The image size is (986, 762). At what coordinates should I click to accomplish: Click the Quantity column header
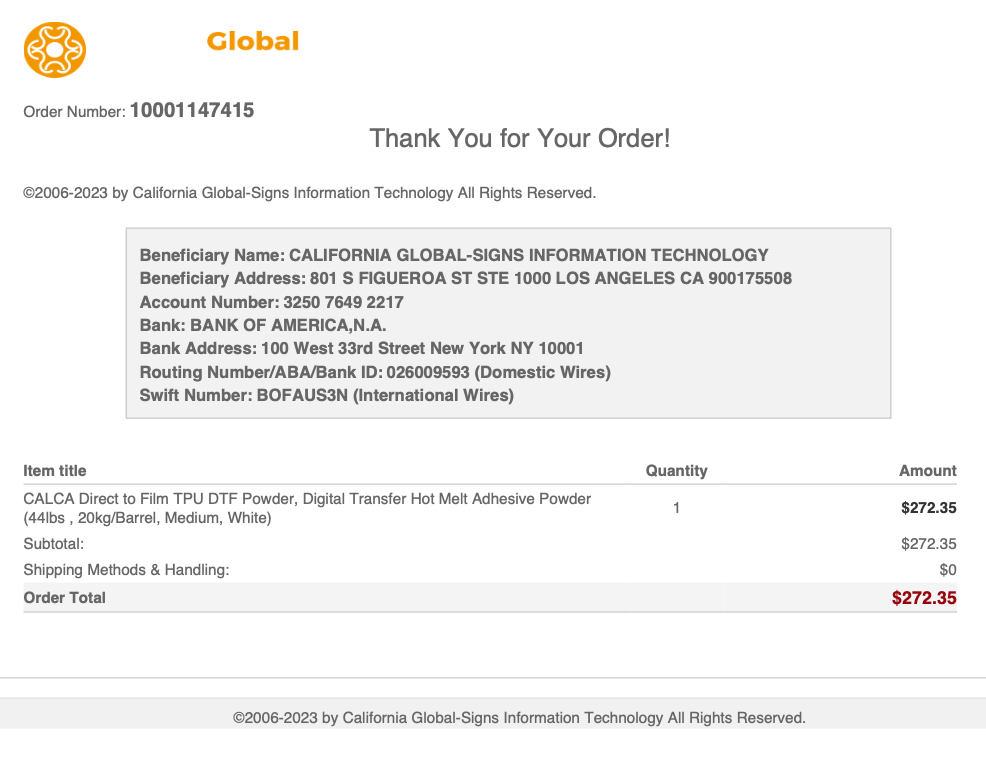tap(677, 470)
